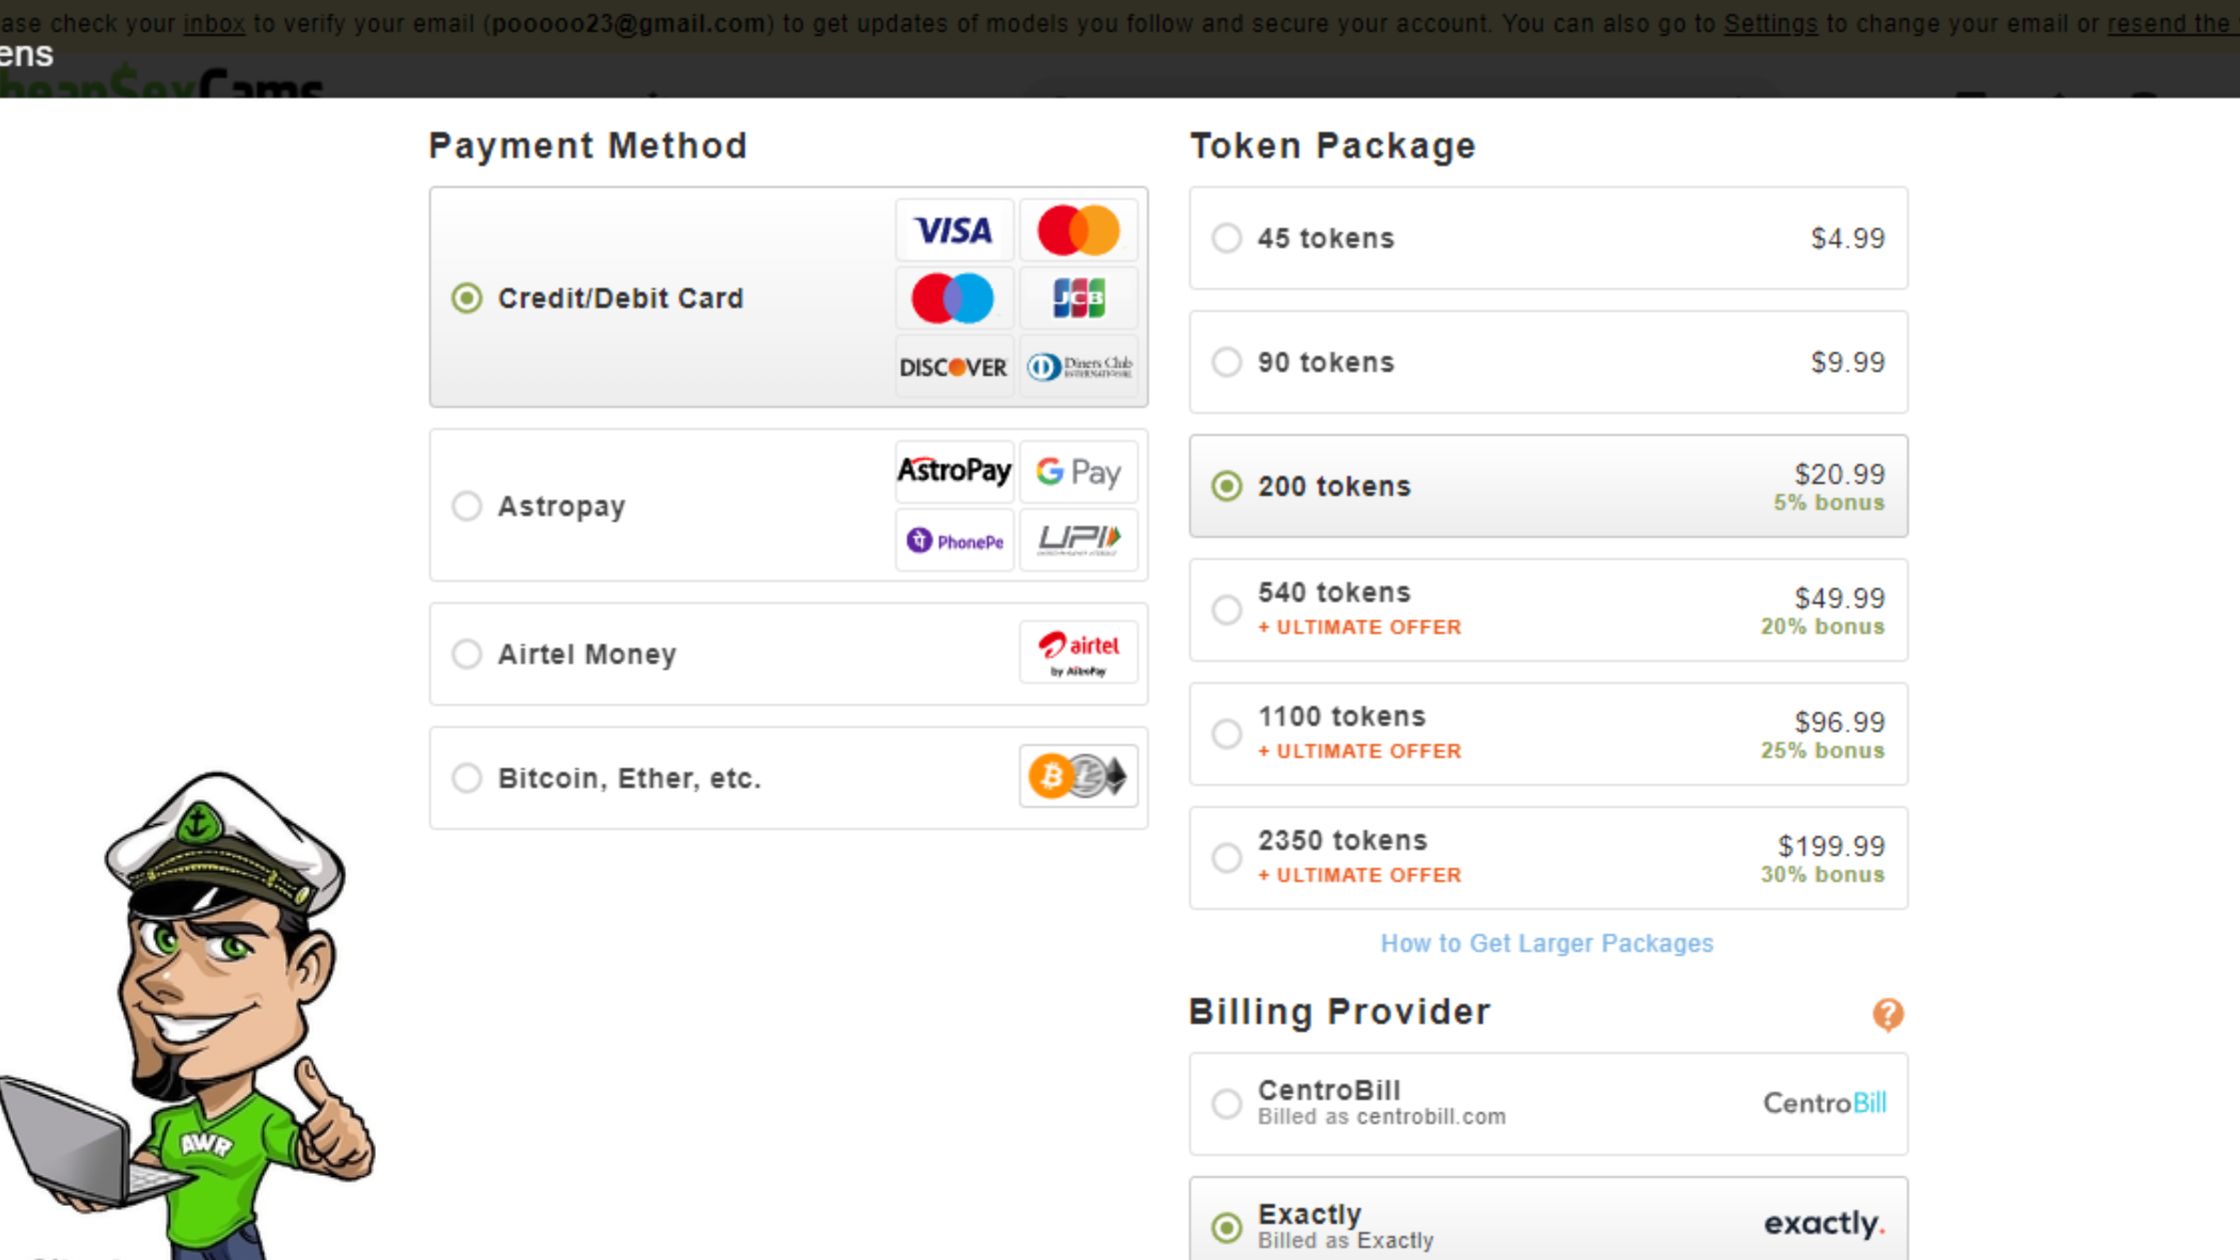The image size is (2240, 1260).
Task: Pick the 45 tokens package
Action: pyautogui.click(x=1227, y=239)
